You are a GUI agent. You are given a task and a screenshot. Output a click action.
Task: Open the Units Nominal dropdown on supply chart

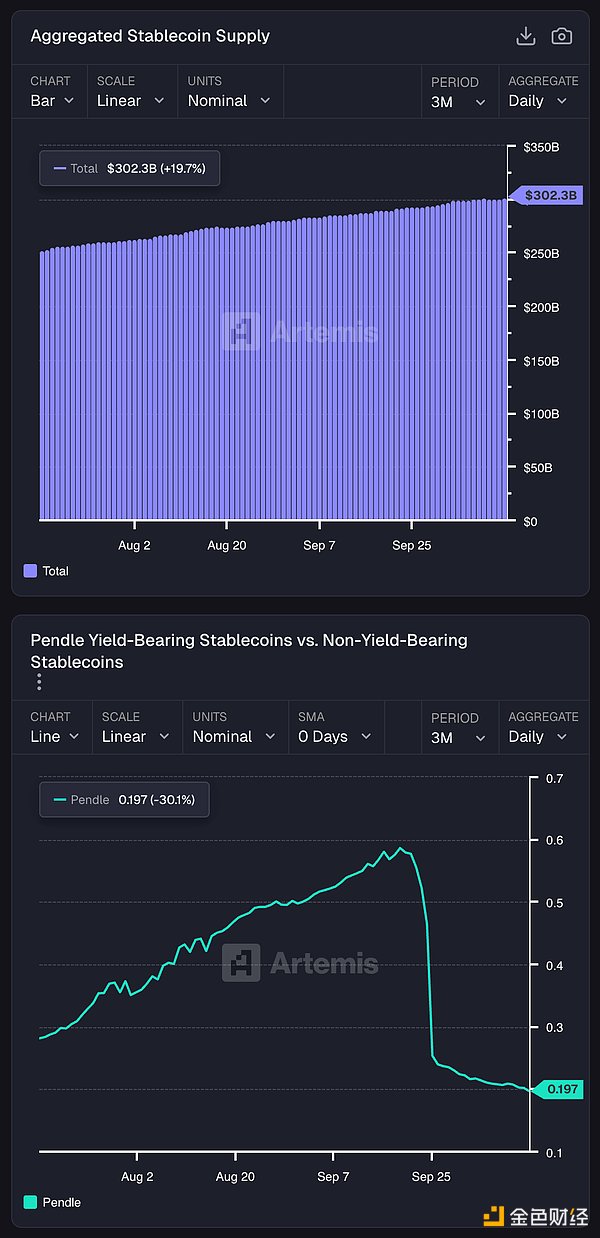tap(229, 101)
